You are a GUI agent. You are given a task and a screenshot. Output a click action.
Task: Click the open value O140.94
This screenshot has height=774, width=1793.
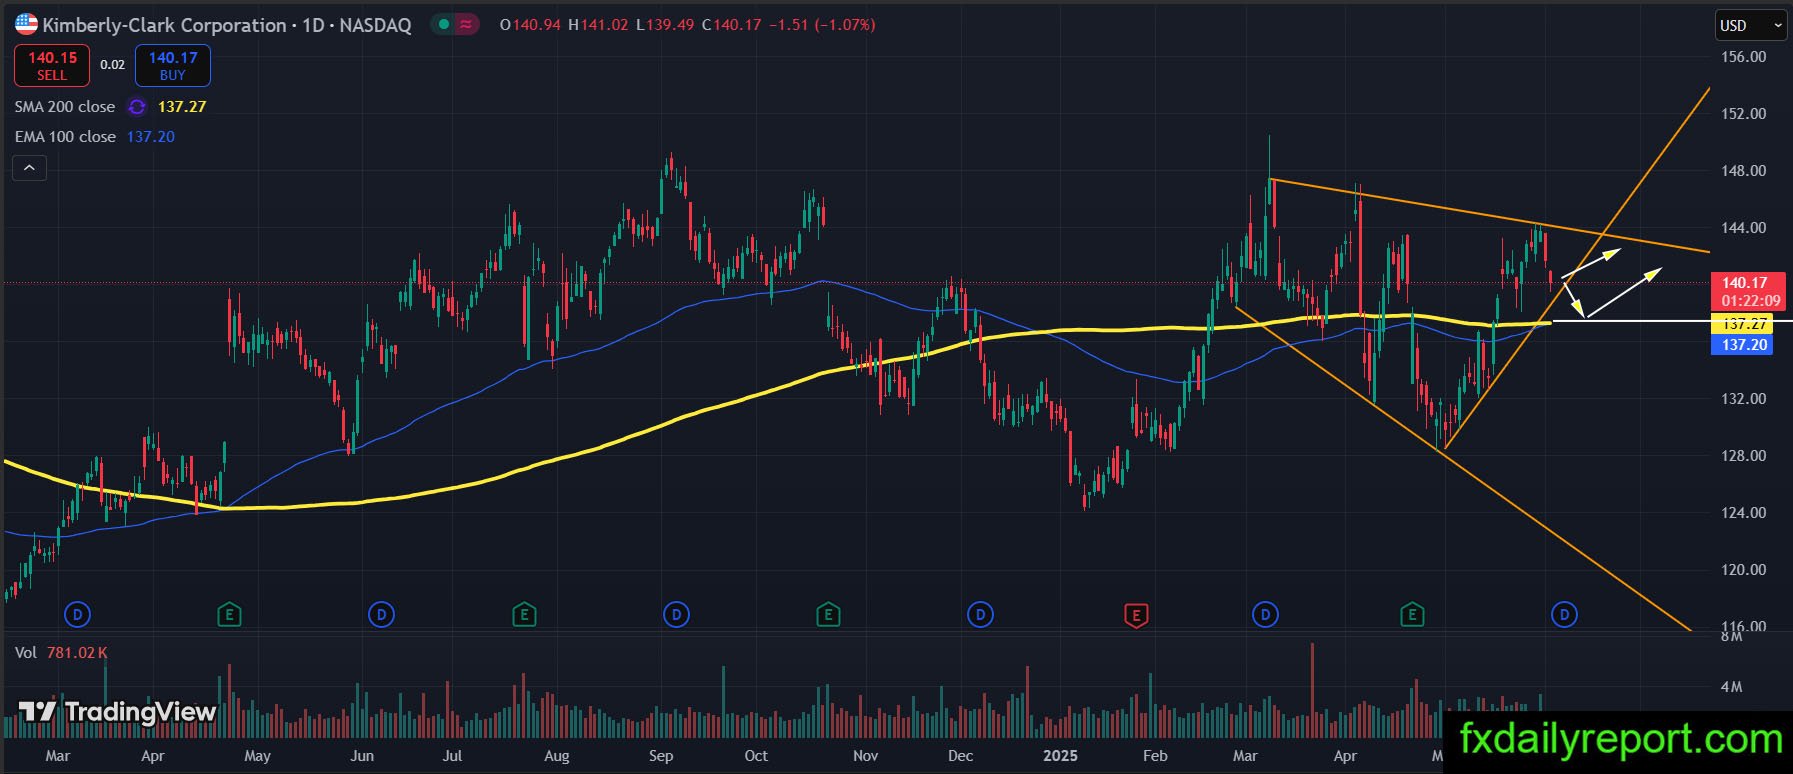[x=530, y=25]
